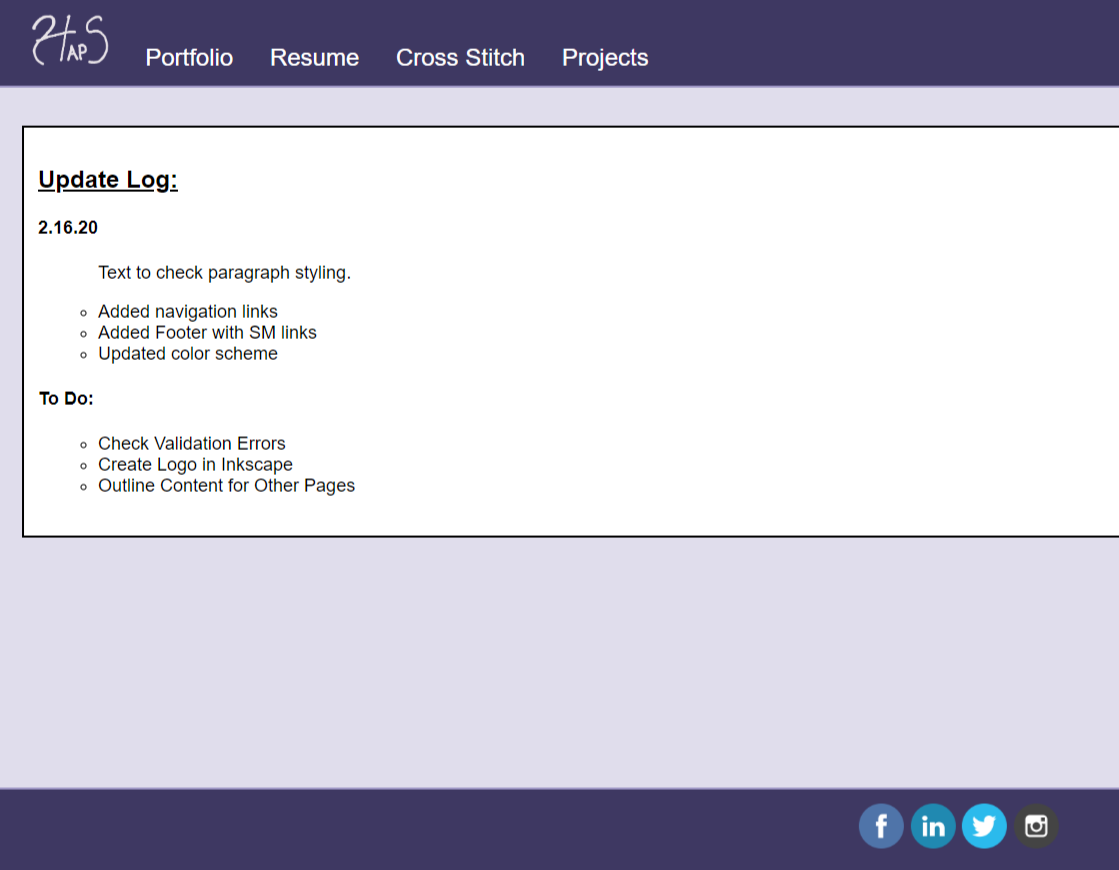The image size is (1119, 870).
Task: Click the 'Check Validation Errors' to-do item
Action: click(x=192, y=444)
